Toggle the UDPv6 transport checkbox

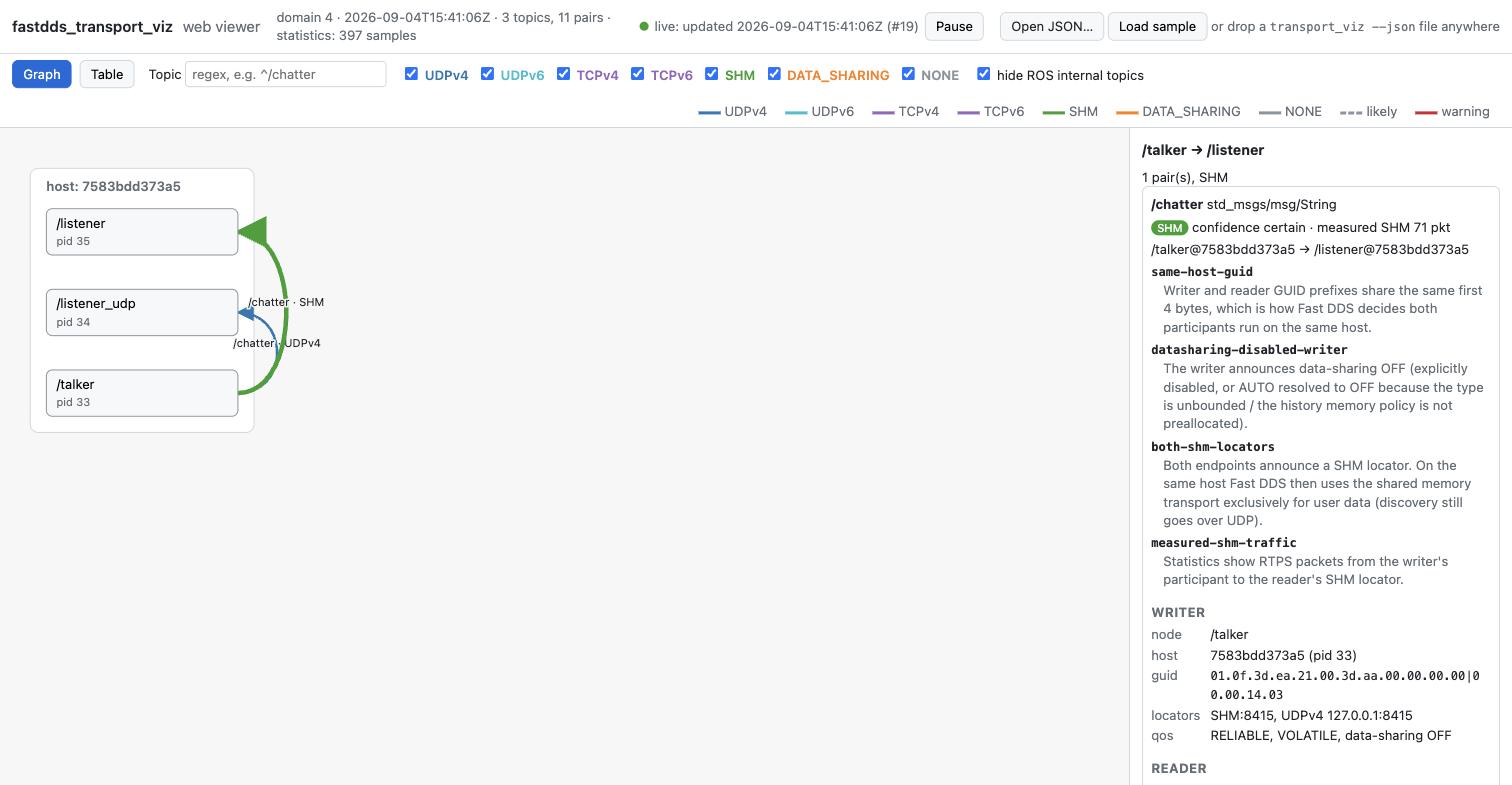pos(487,74)
